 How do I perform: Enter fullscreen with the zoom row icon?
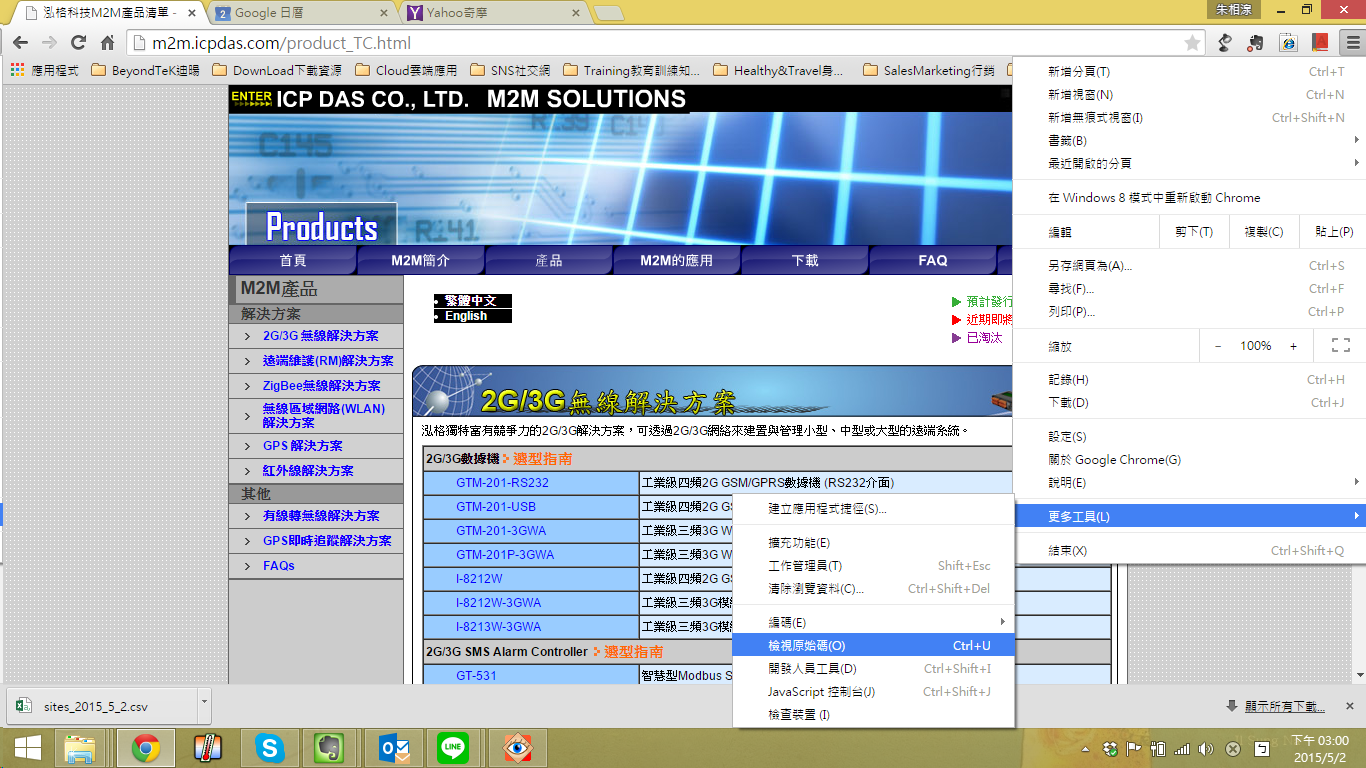click(x=1341, y=345)
